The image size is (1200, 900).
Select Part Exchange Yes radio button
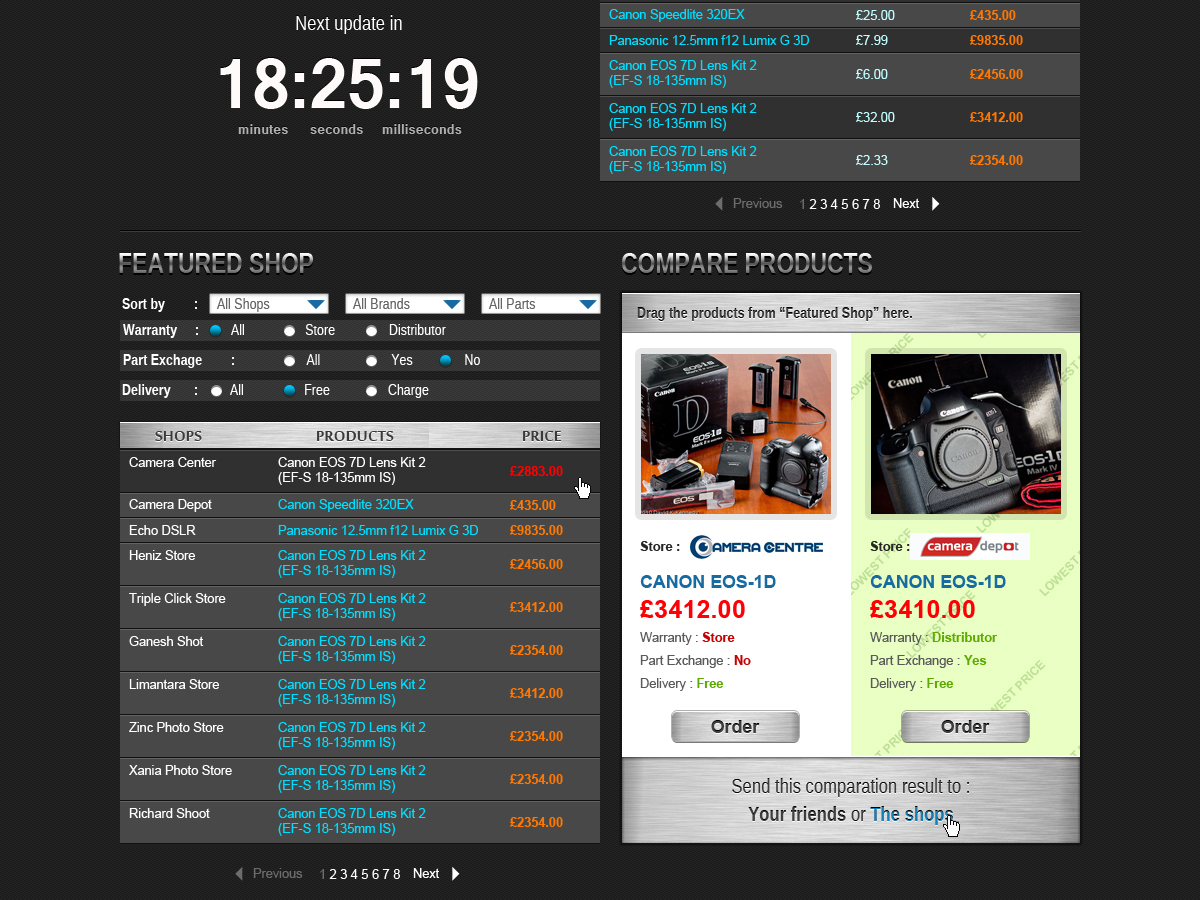(x=371, y=360)
